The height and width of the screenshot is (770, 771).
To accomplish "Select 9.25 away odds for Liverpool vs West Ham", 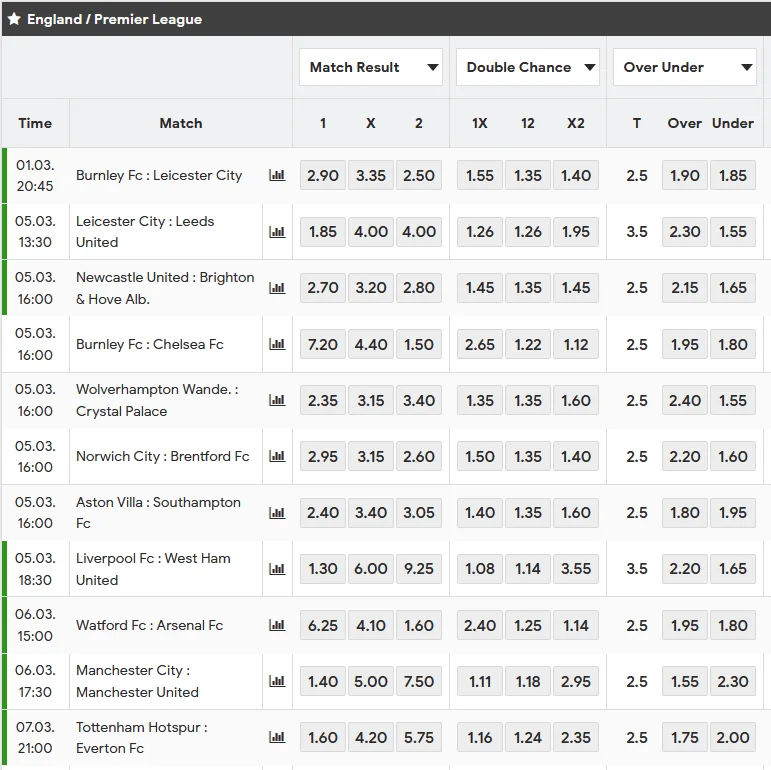I will tap(419, 569).
